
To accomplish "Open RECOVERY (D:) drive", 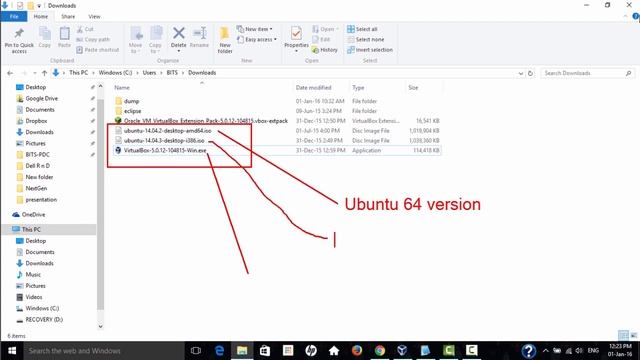I will point(44,320).
